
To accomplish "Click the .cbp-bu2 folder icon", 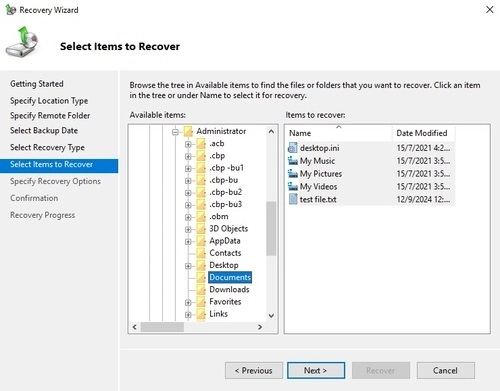I will 201,192.
